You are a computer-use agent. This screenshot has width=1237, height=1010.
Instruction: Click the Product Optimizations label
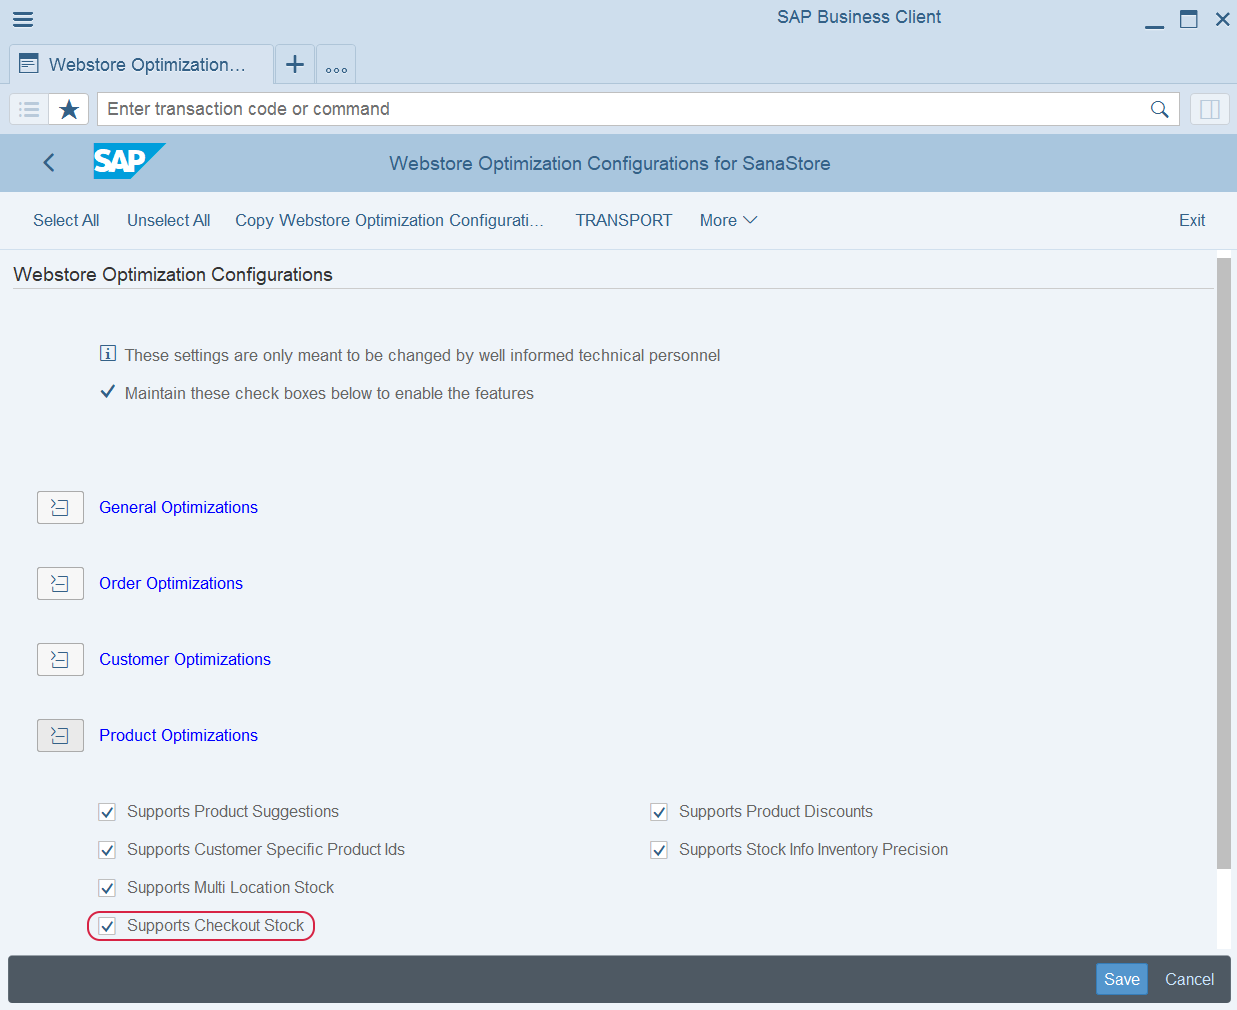178,736
